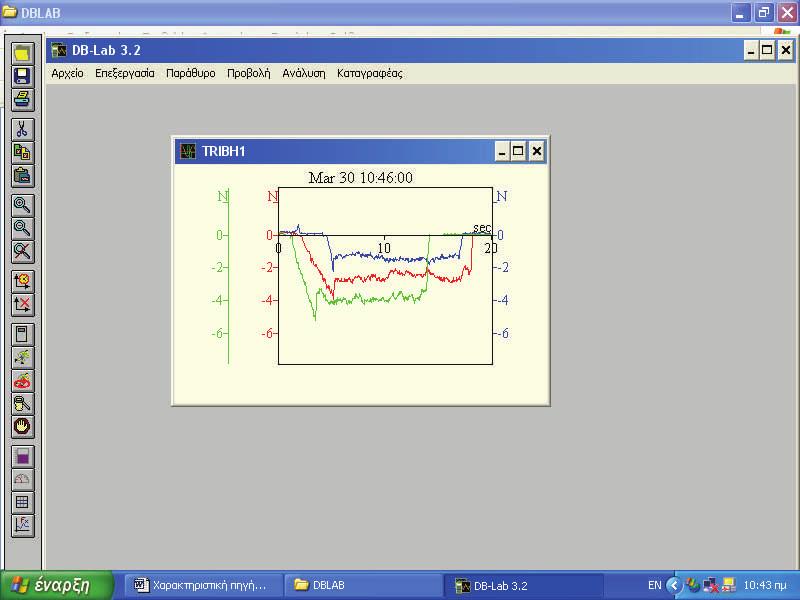Switch to the Χαρακτηριστική πηγή Word taskbar item
This screenshot has width=800, height=600.
point(204,585)
